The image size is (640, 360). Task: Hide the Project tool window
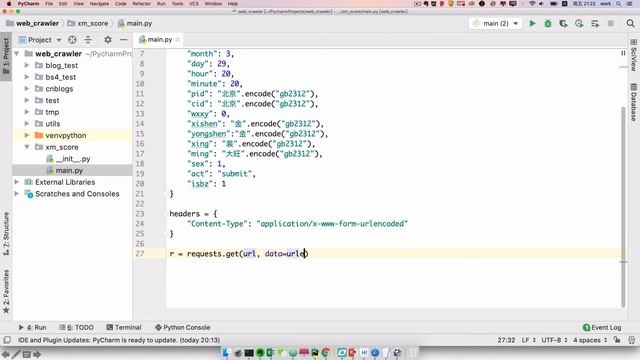click(124, 40)
